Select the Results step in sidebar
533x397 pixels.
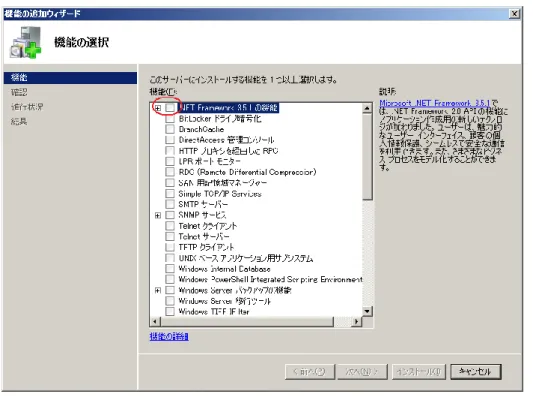pos(19,121)
